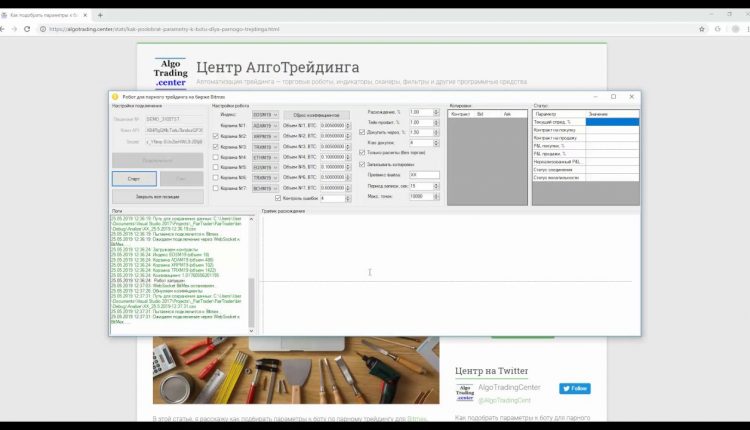This screenshot has height=430, width=750.
Task: Toggle the Контроль ошибок checkbox
Action: (278, 198)
